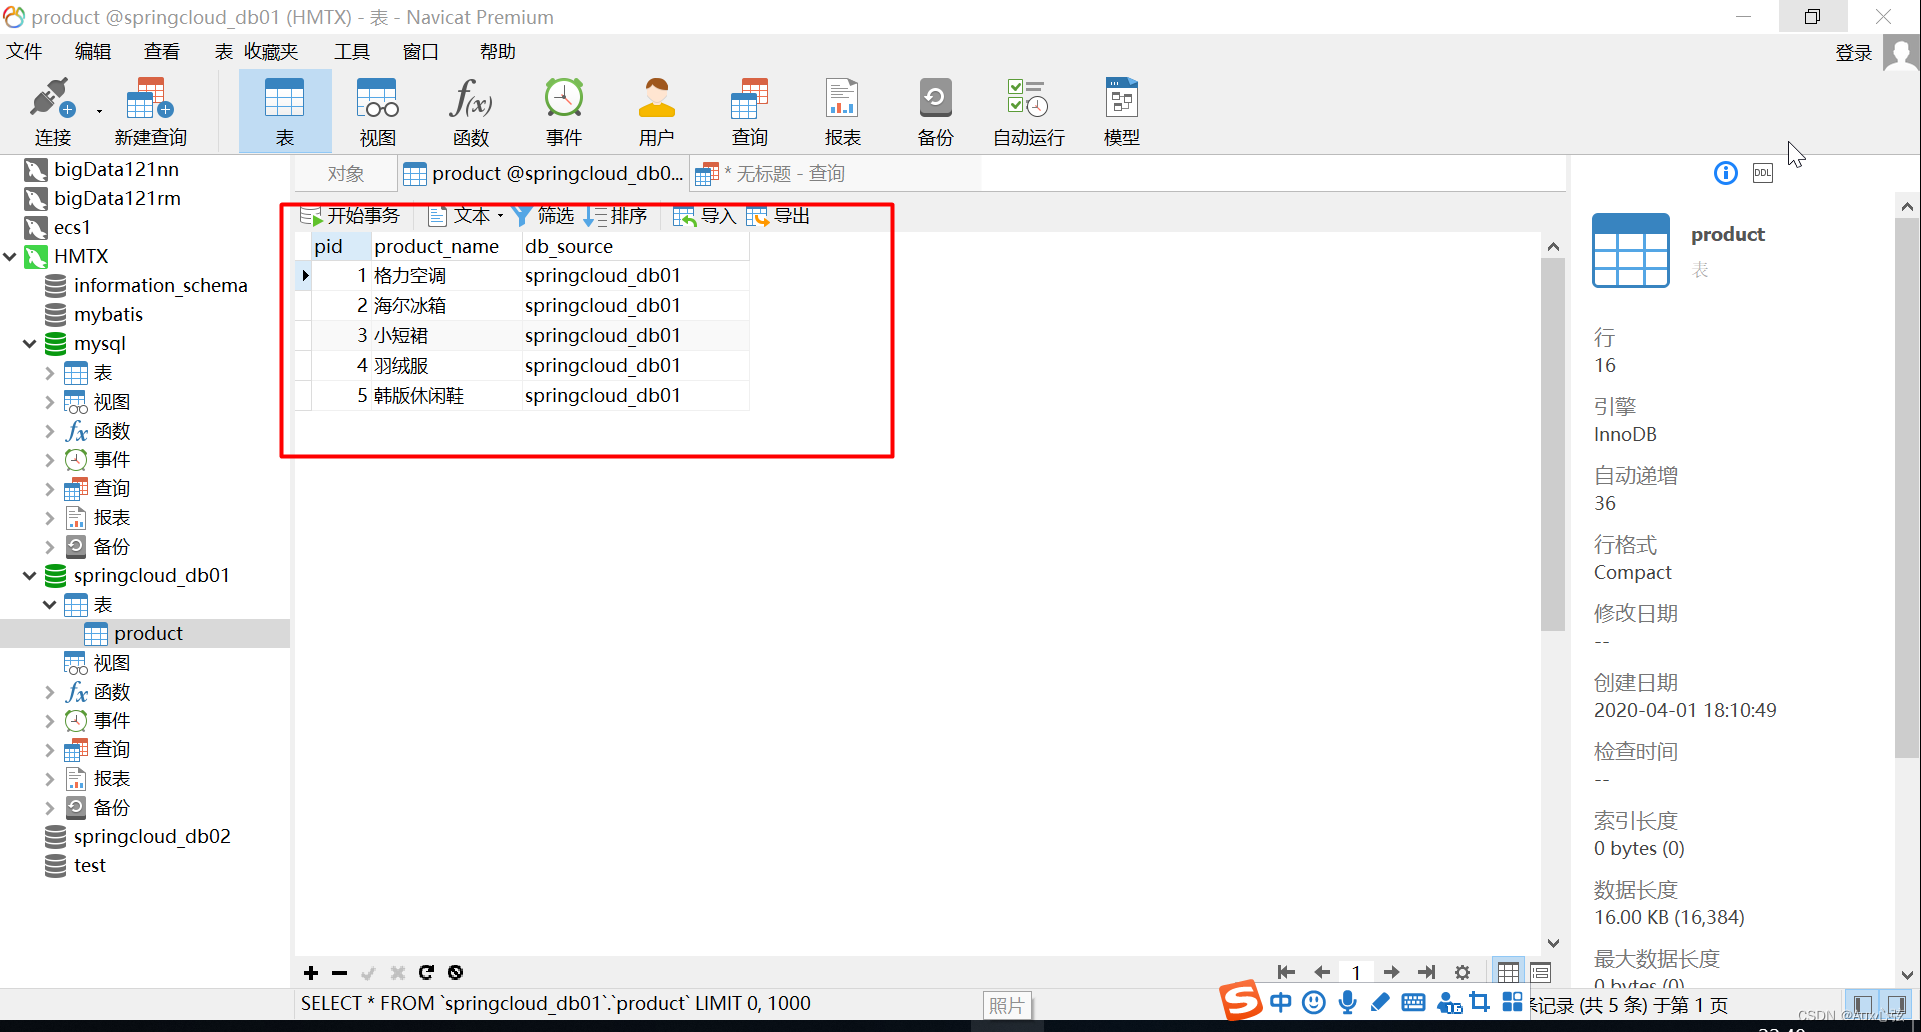
Task: Open the 工具 menu
Action: tap(352, 51)
